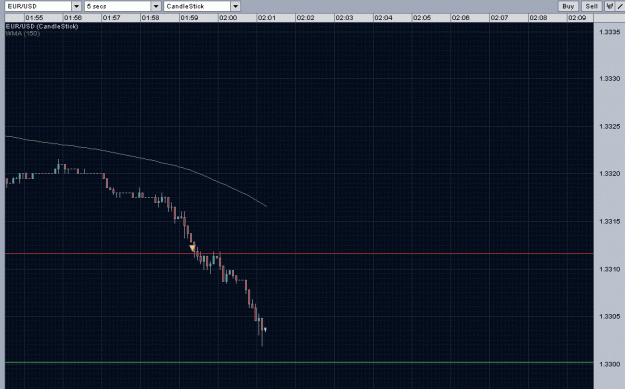This screenshot has height=389, width=625.
Task: Click the Sell button
Action: [x=592, y=6]
